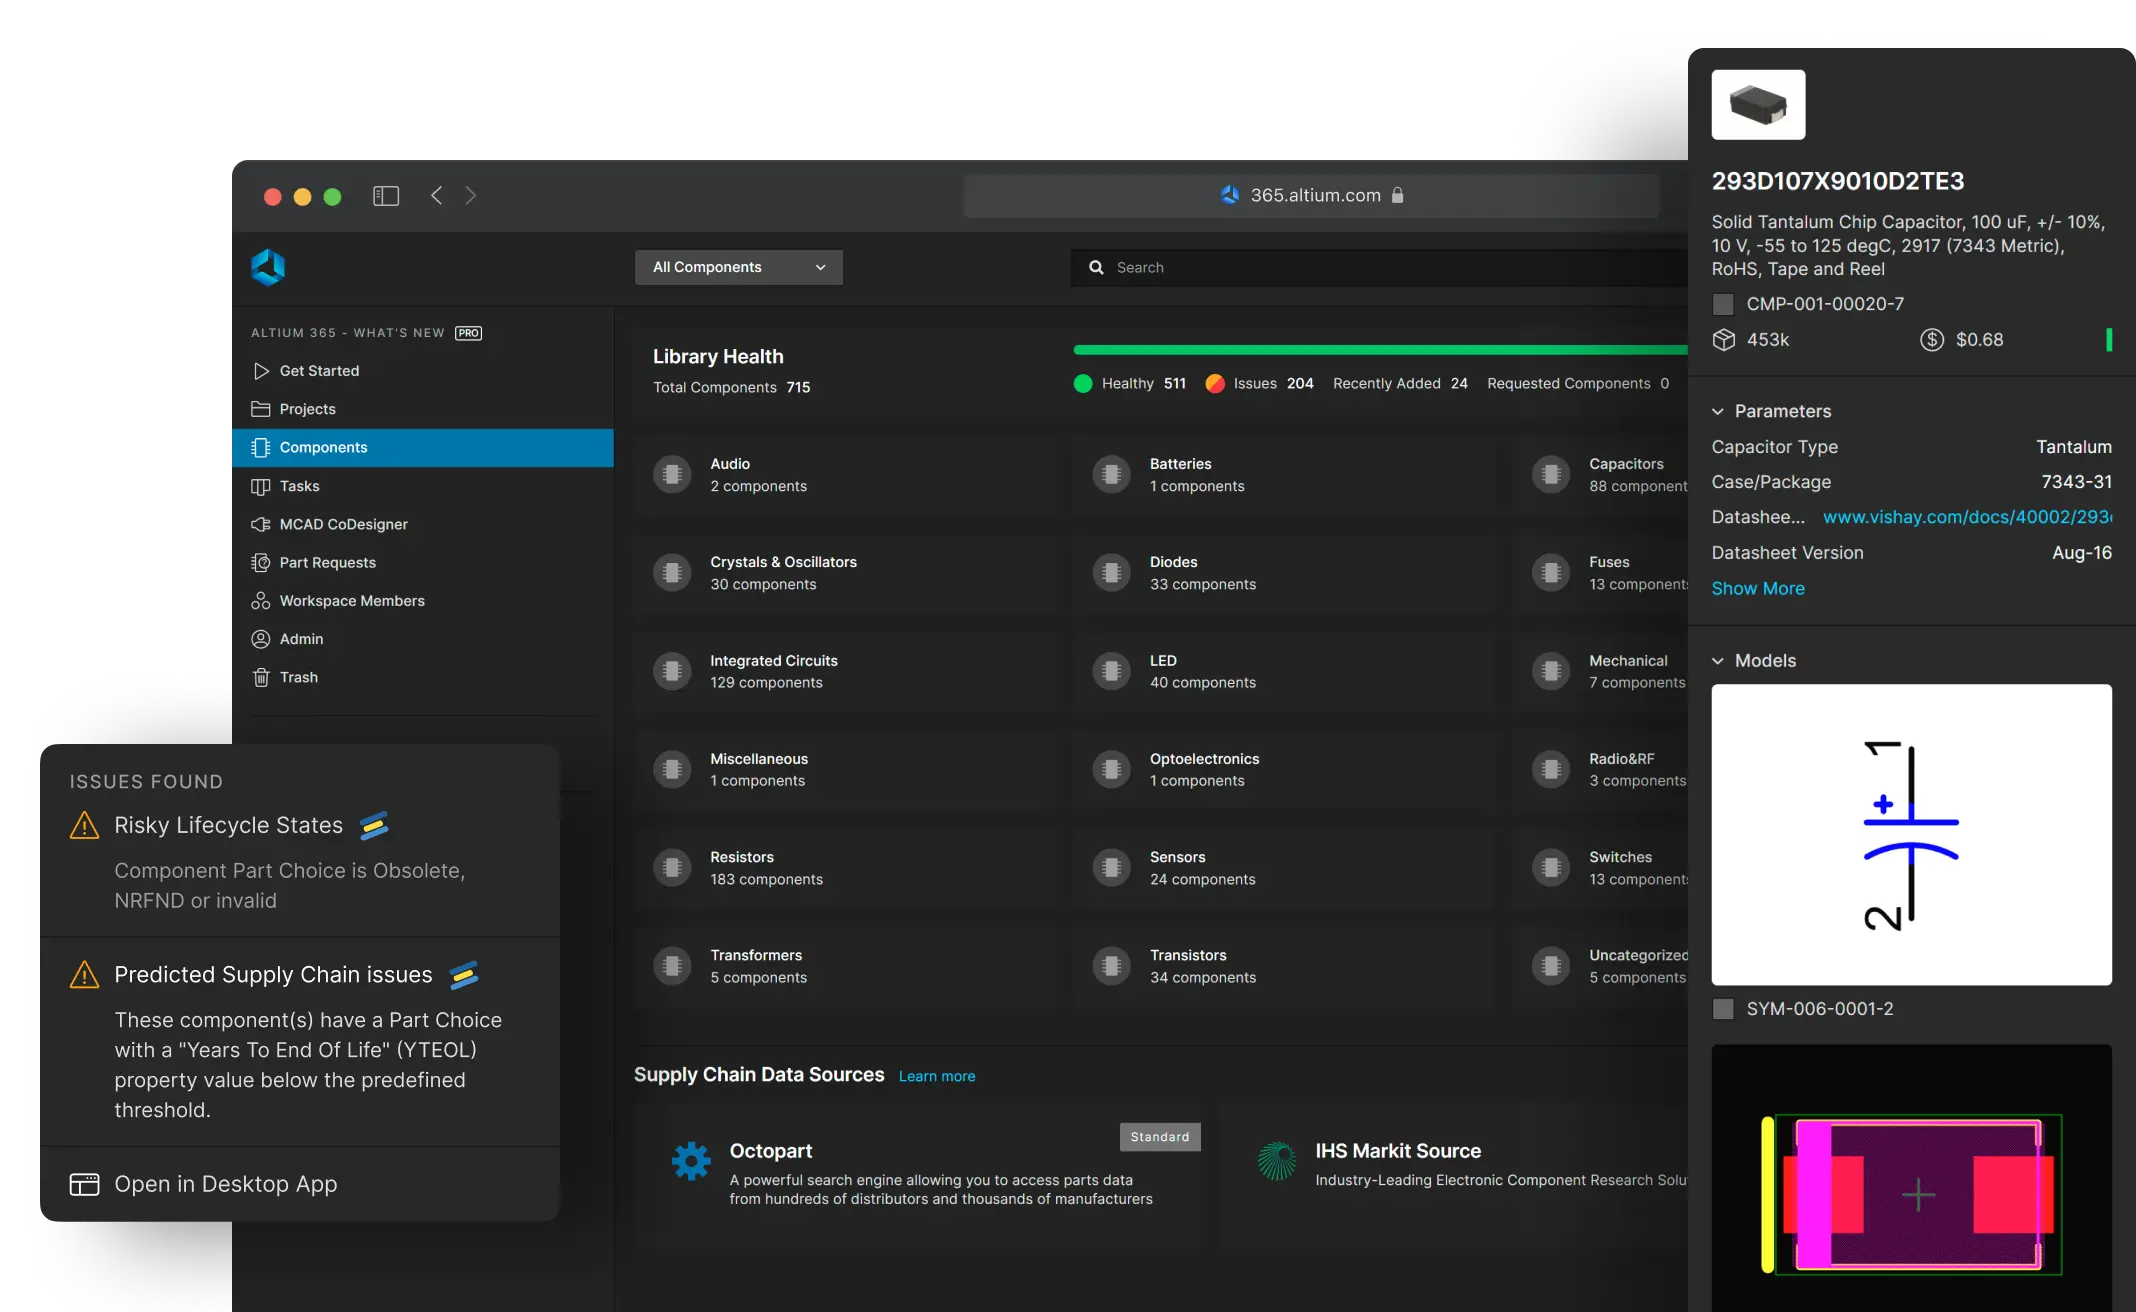The width and height of the screenshot is (2136, 1312).
Task: Go forward with the browser forward arrow
Action: (470, 196)
